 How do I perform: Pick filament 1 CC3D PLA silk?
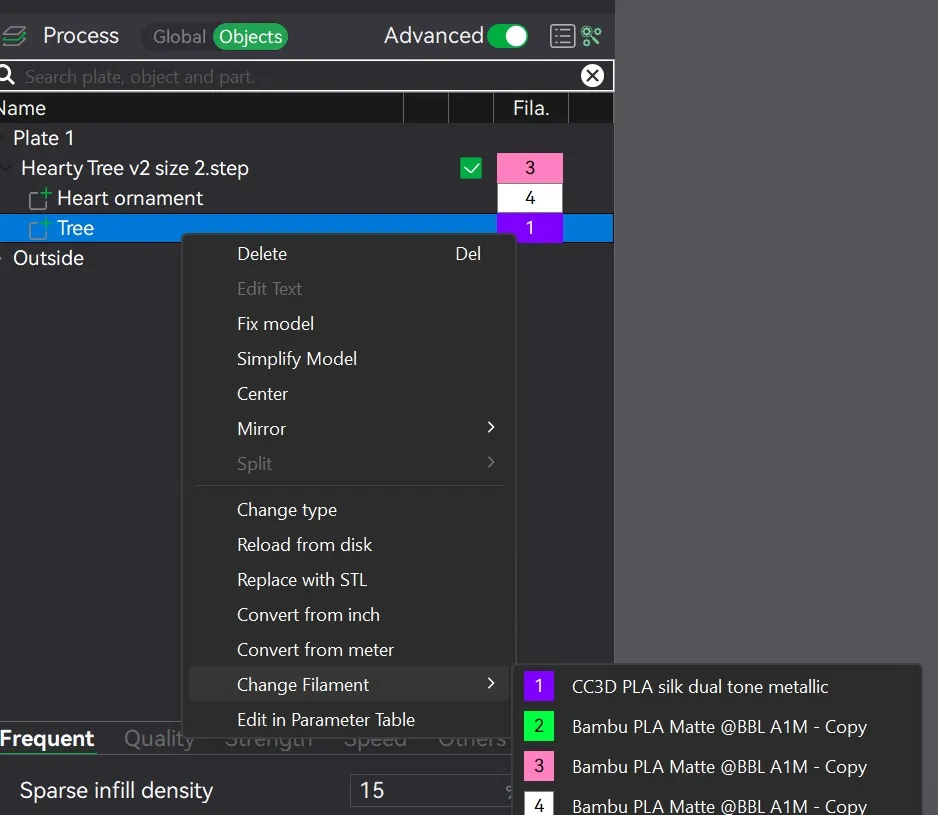click(x=717, y=686)
